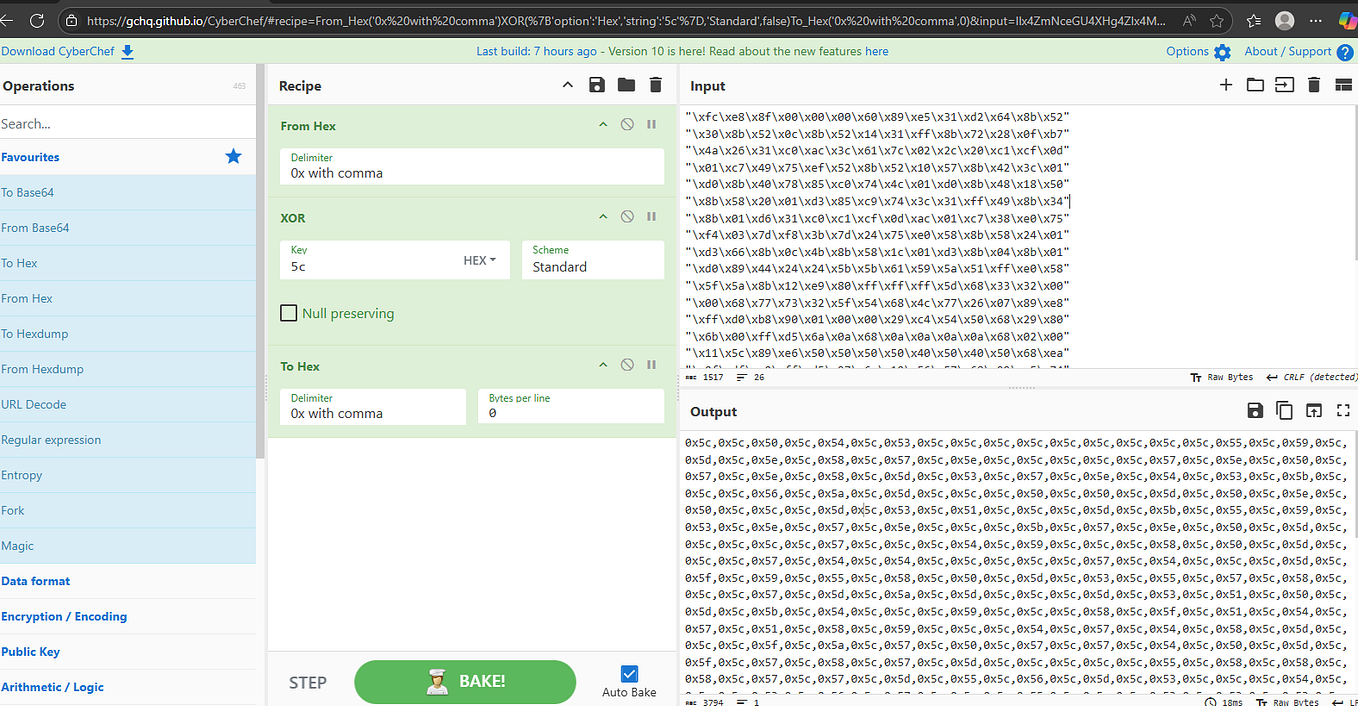Open the output in a new tab
This screenshot has height=706, width=1358.
pos(1314,410)
